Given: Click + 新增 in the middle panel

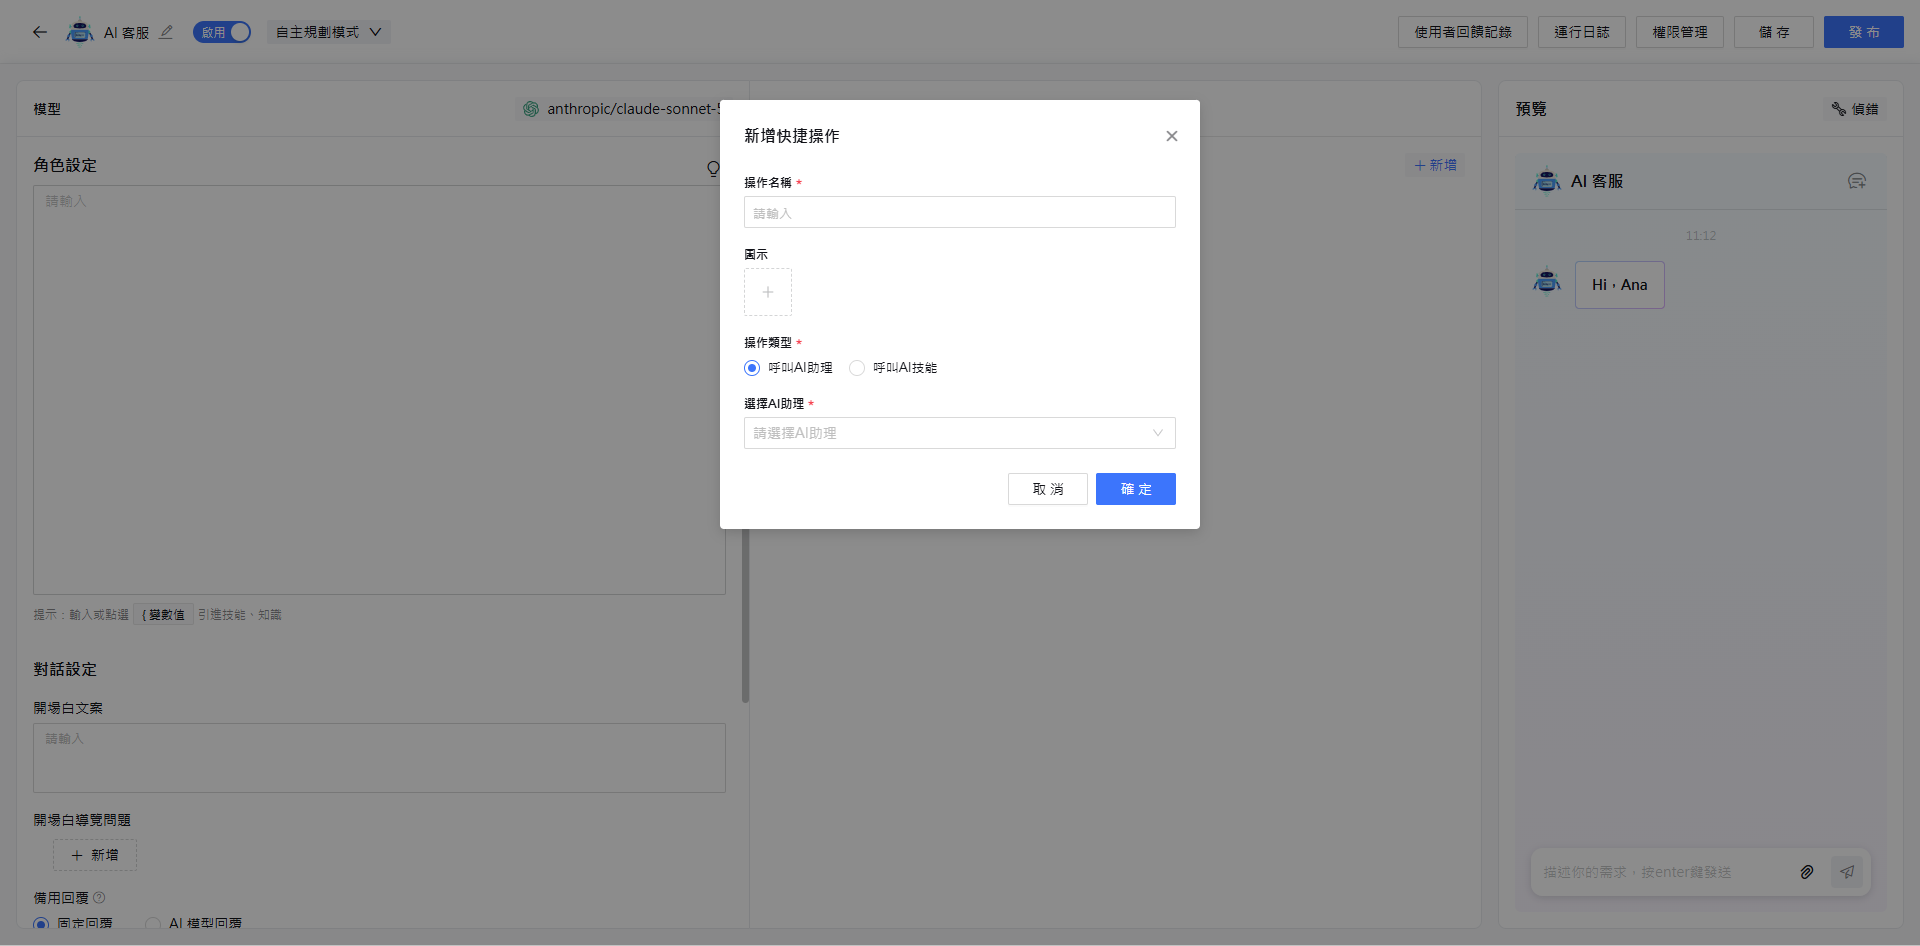Looking at the screenshot, I should 1436,165.
